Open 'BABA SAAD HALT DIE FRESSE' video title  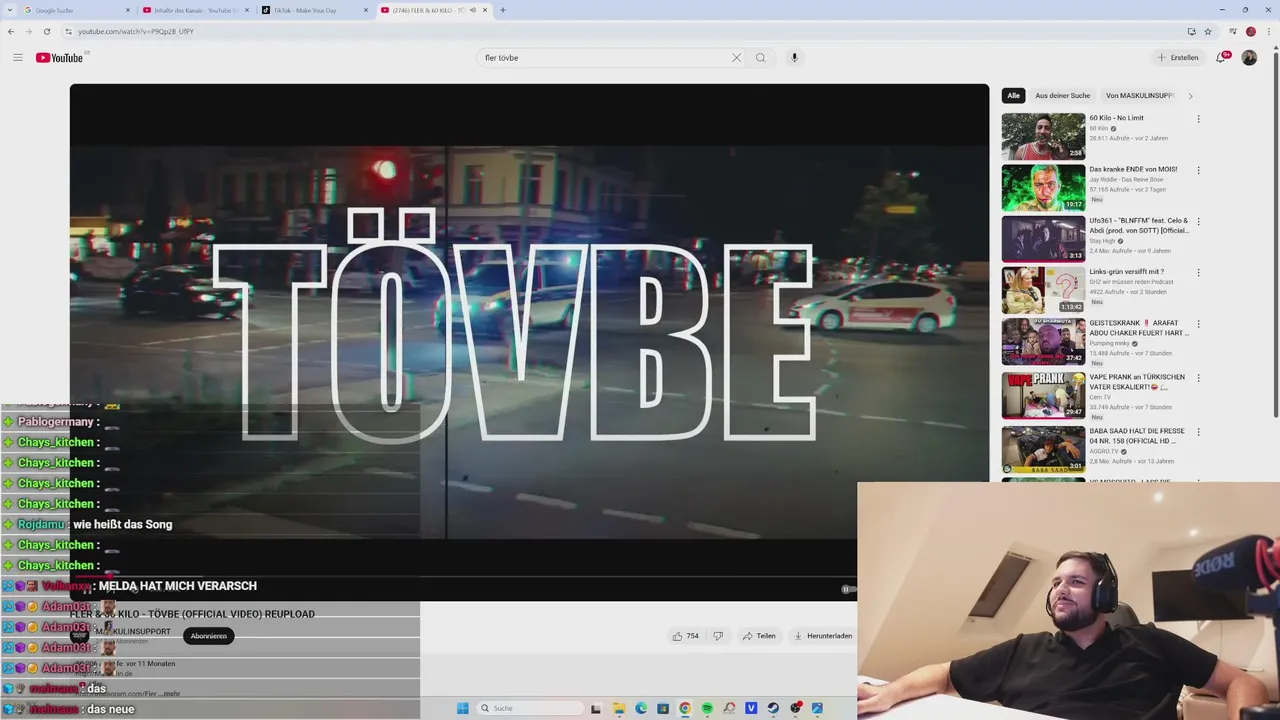[1137, 436]
